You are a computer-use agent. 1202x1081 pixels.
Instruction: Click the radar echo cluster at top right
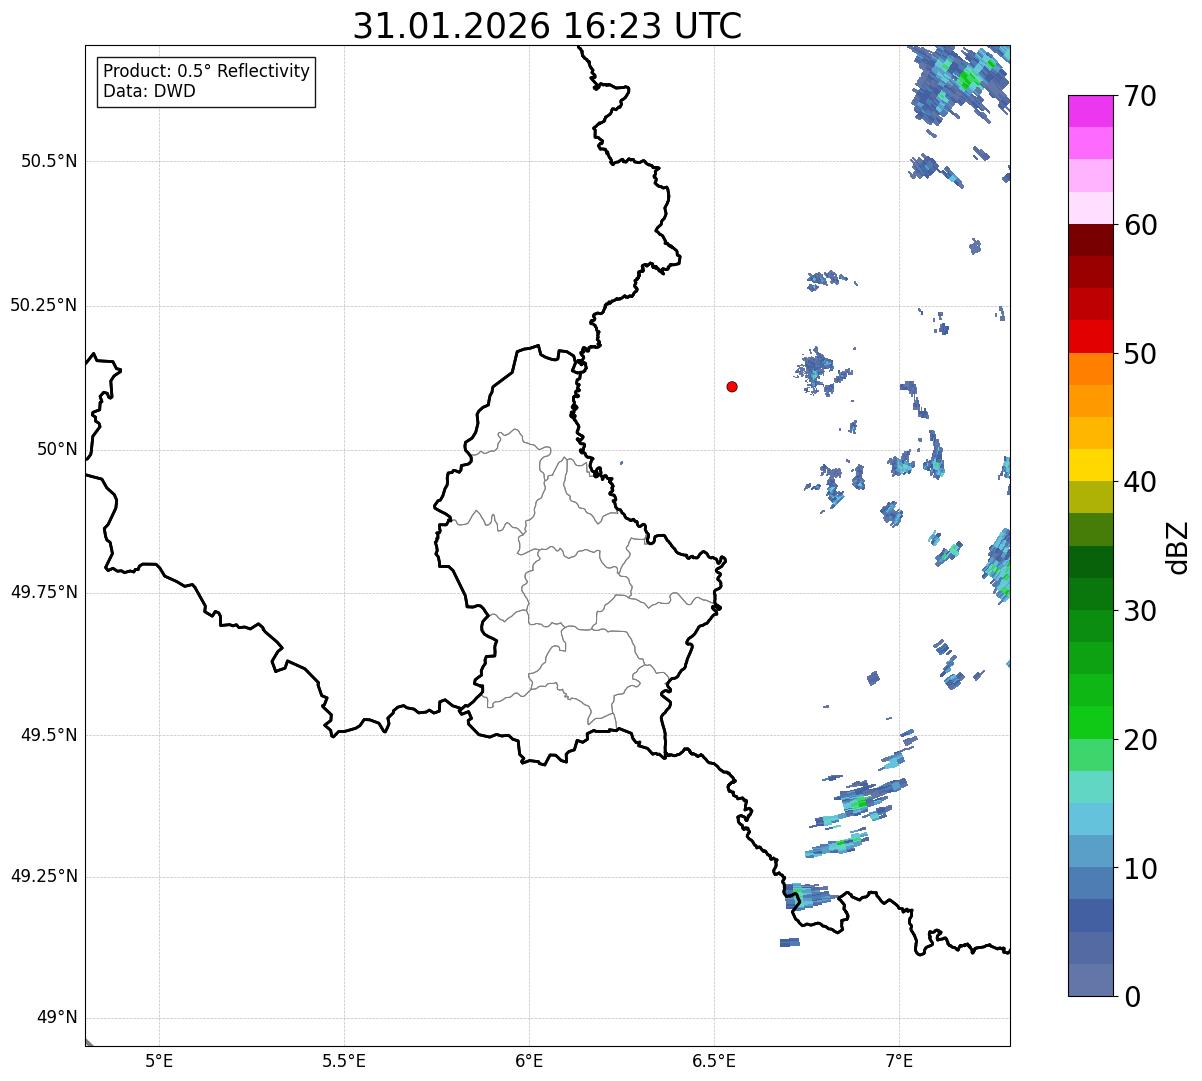point(960,82)
